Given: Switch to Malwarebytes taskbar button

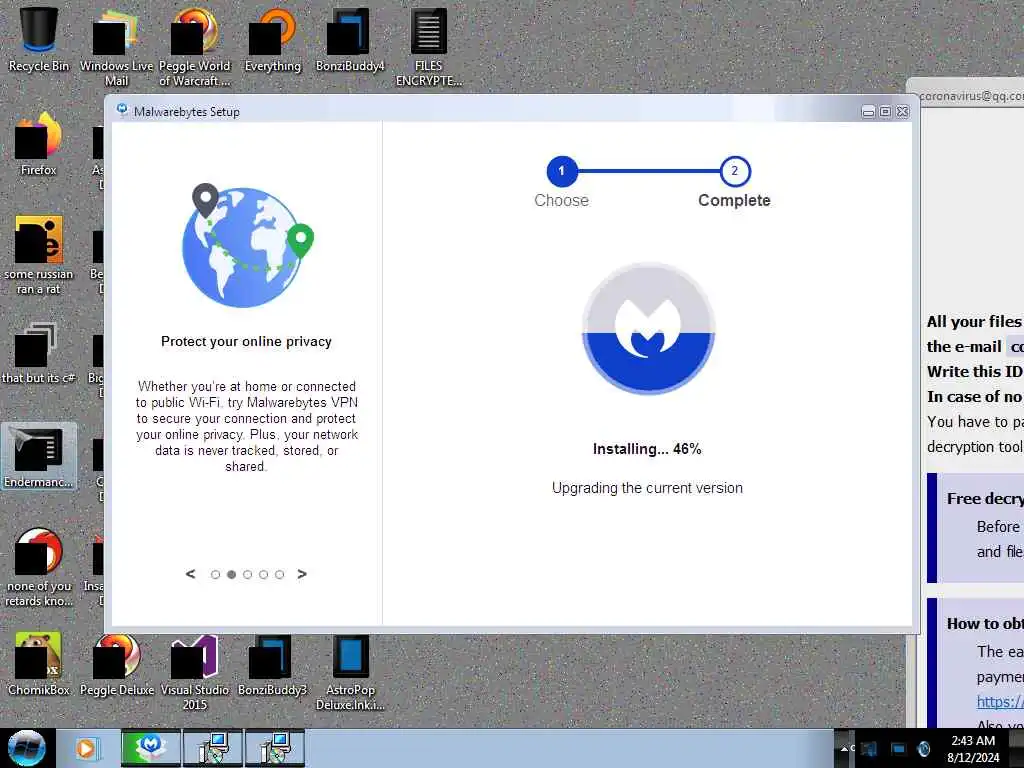Looking at the screenshot, I should [x=151, y=748].
